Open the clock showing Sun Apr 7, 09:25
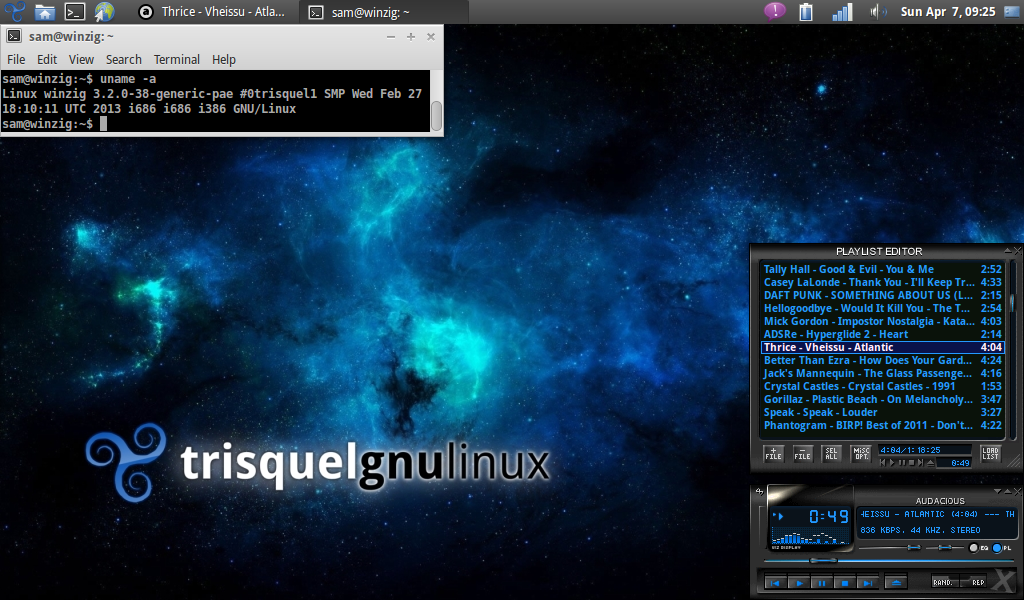Screen dimensions: 1024x600 pos(948,12)
